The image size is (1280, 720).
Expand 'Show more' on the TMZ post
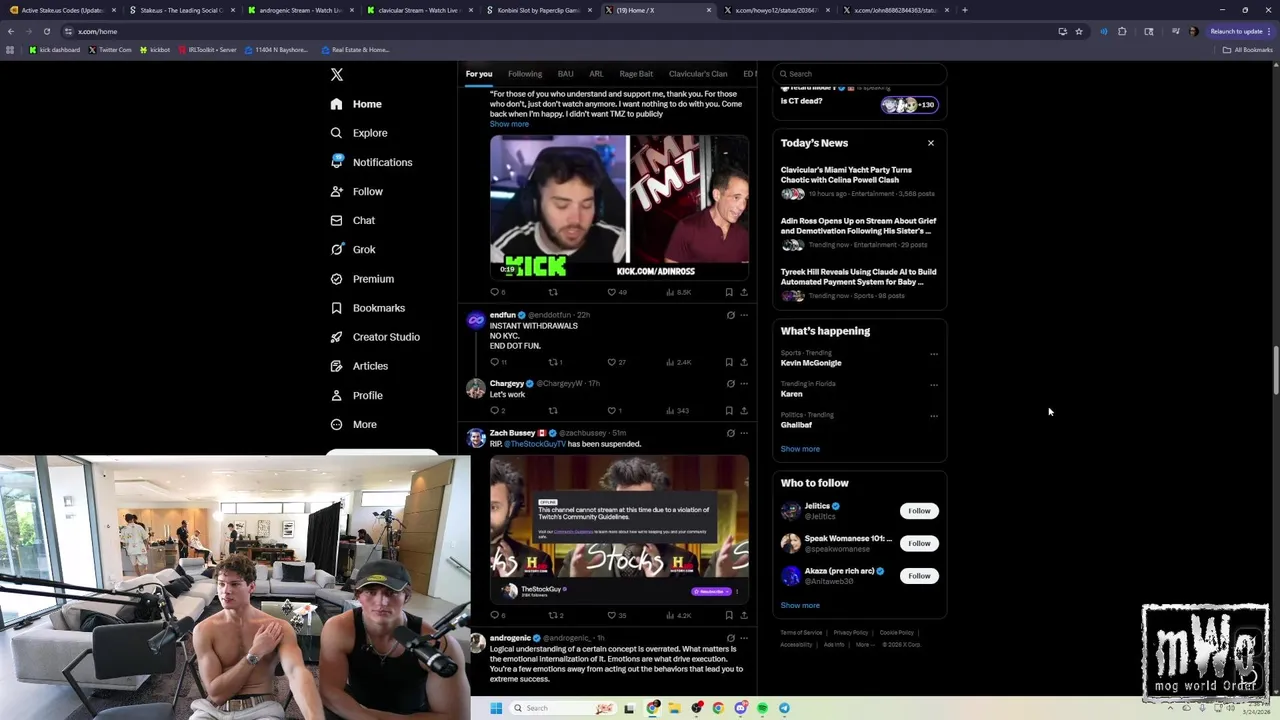[509, 124]
